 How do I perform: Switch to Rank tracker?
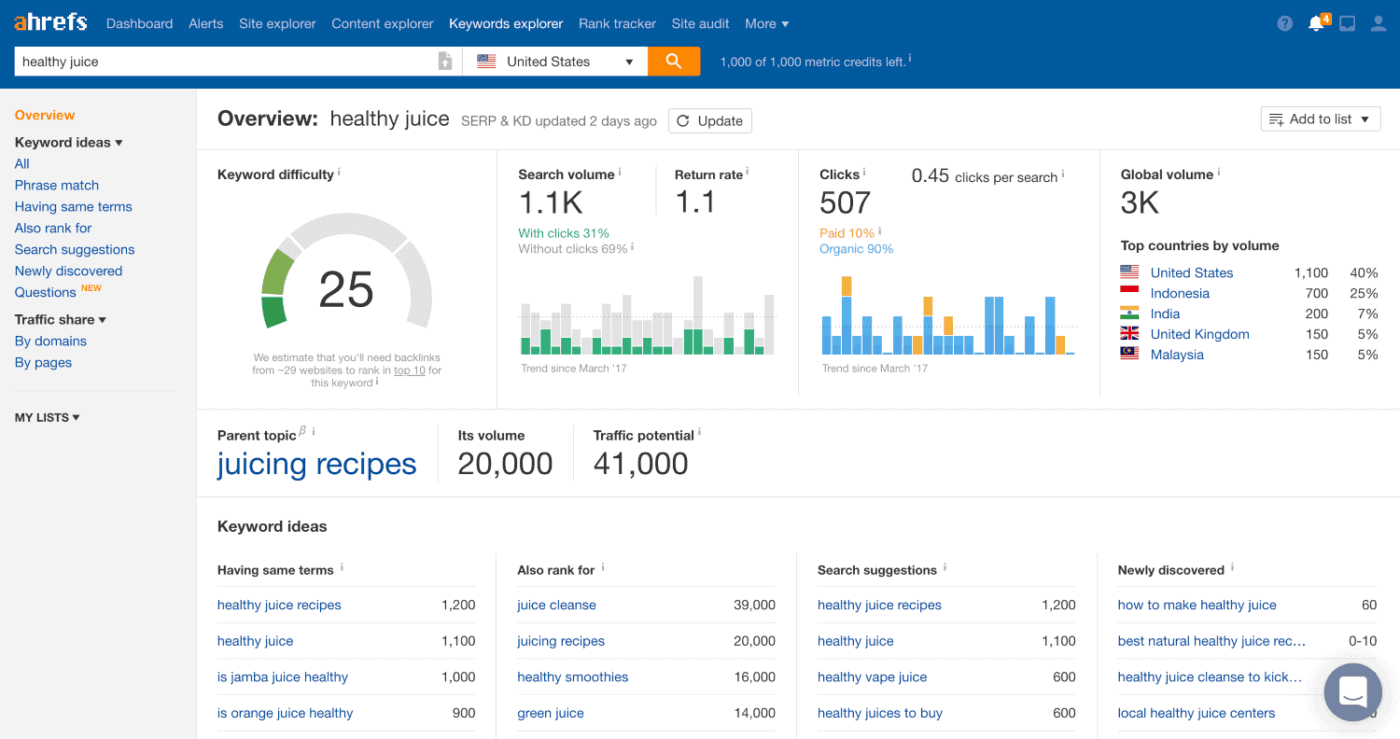[x=616, y=23]
